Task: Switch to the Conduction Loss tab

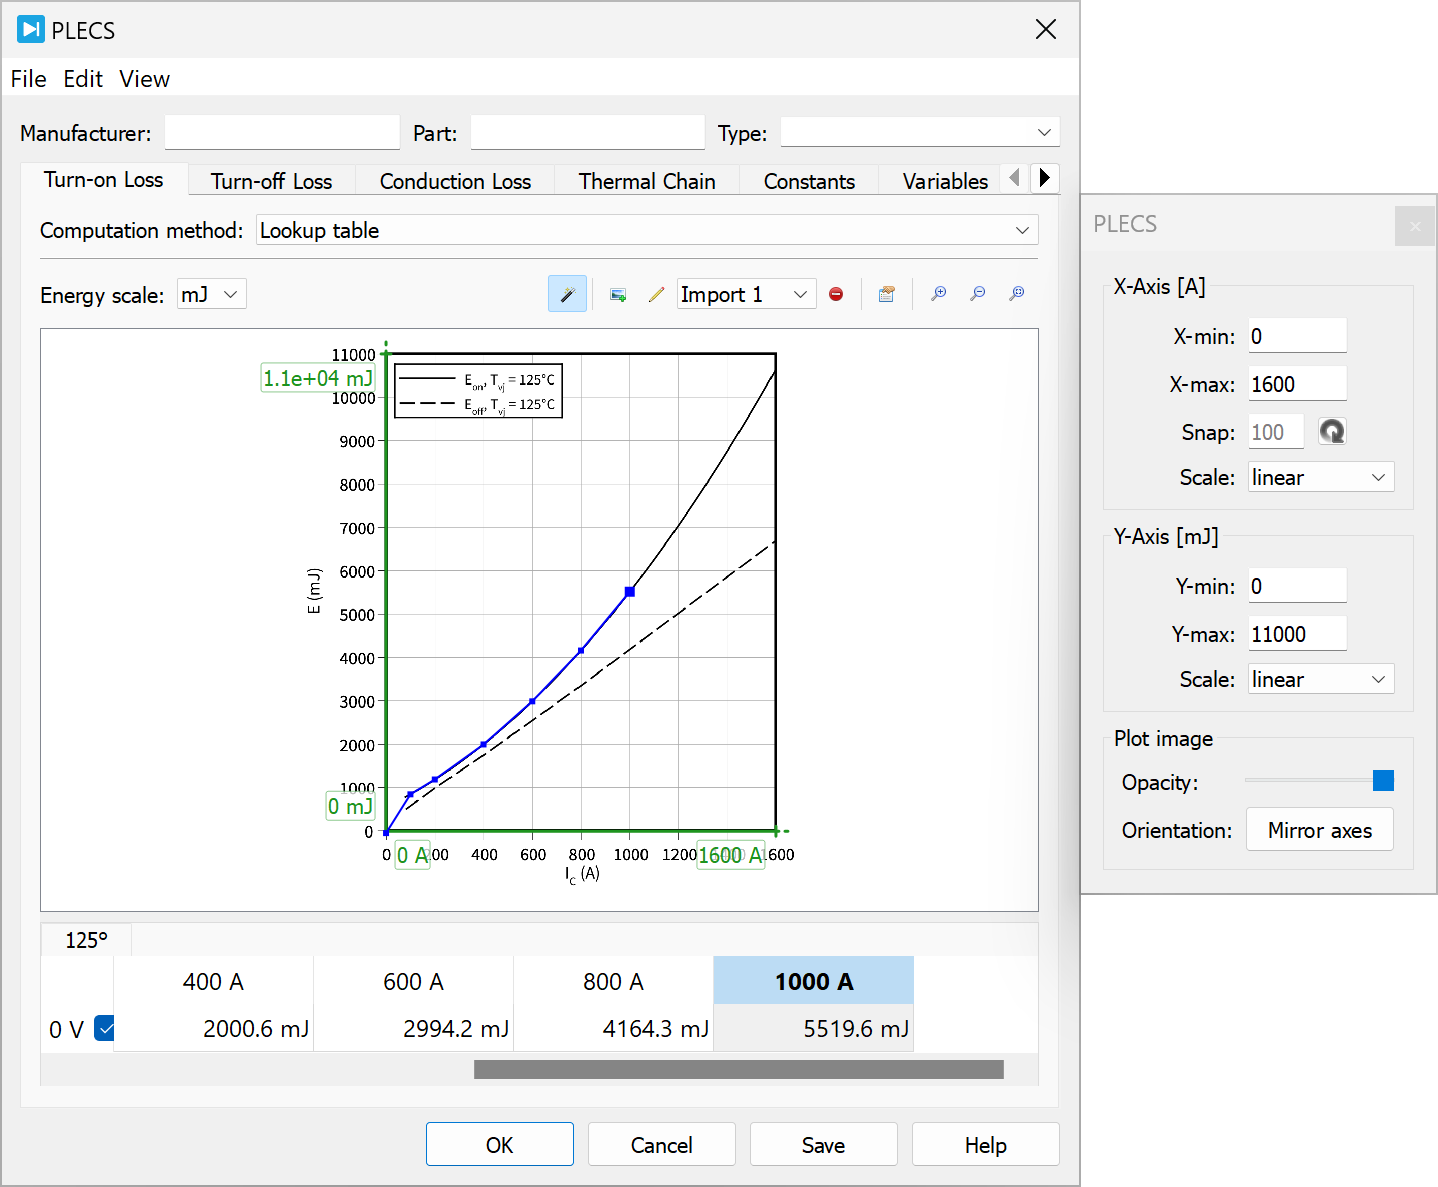Action: [455, 181]
